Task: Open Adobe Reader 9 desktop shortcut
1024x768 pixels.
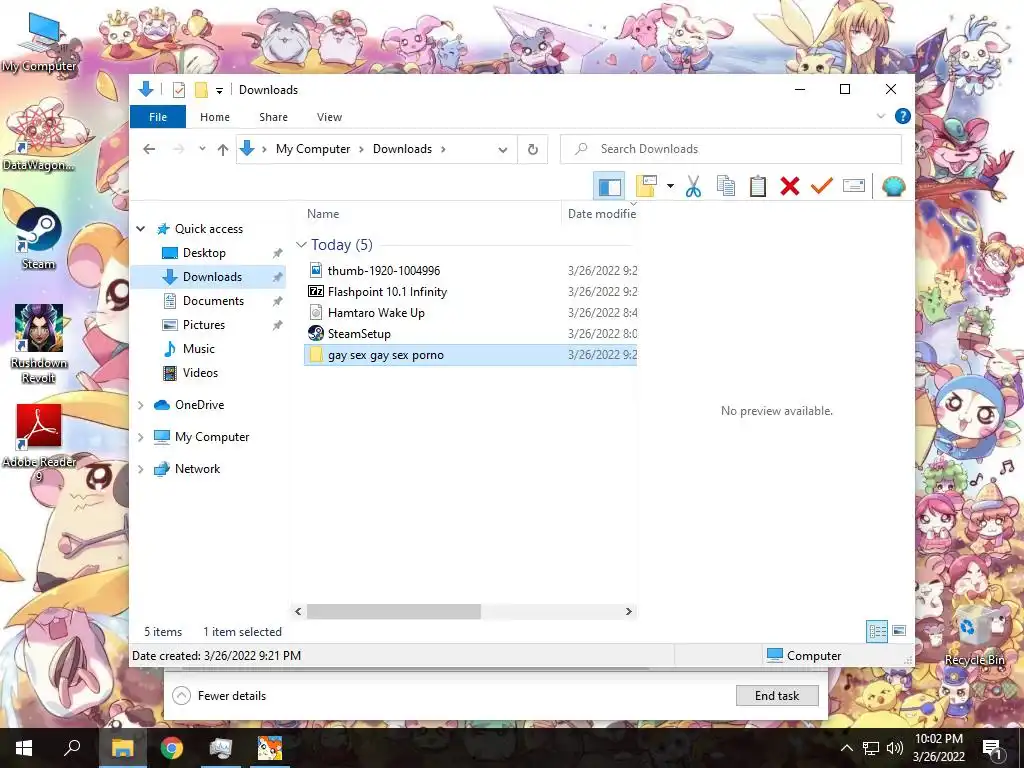Action: (x=39, y=443)
